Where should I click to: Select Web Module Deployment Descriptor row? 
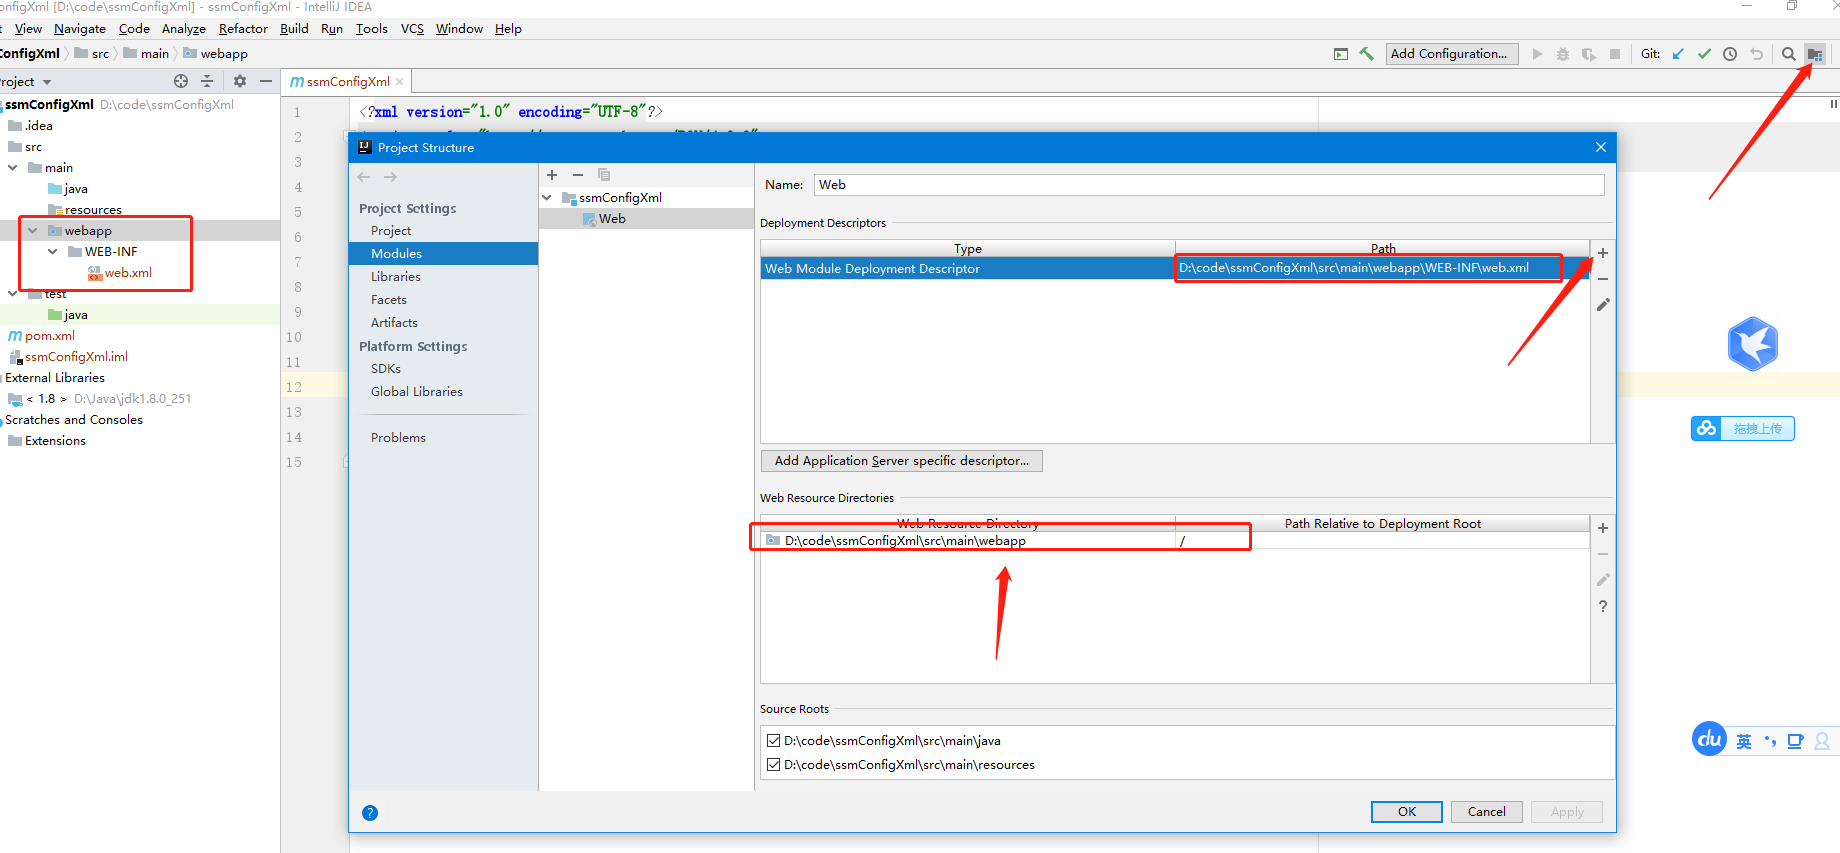pos(1175,268)
